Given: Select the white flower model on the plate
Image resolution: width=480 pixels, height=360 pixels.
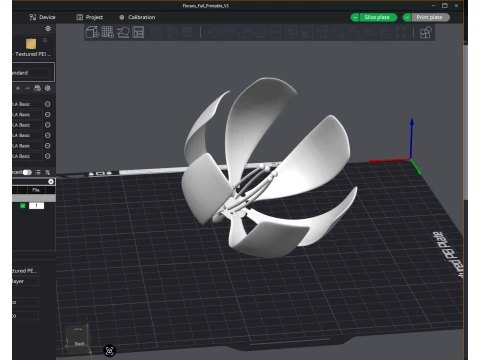Looking at the screenshot, I should pyautogui.click(x=267, y=167).
